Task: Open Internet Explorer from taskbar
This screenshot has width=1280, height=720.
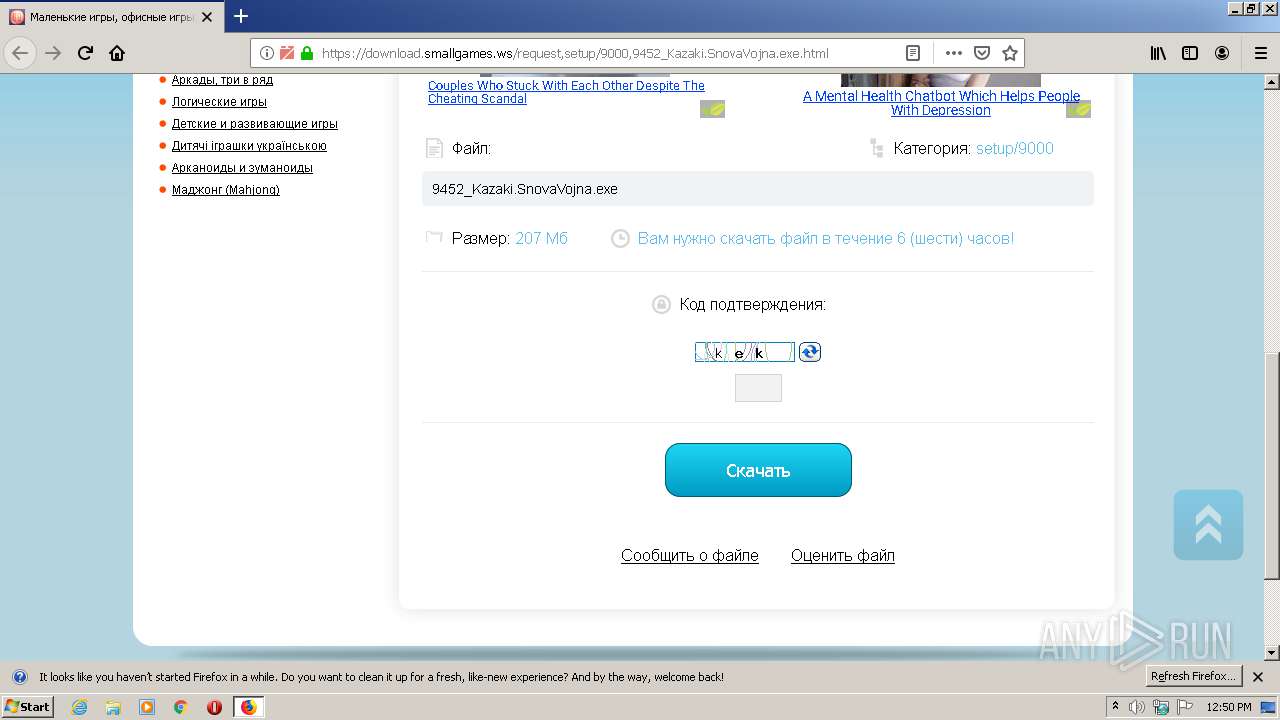Action: (x=80, y=707)
